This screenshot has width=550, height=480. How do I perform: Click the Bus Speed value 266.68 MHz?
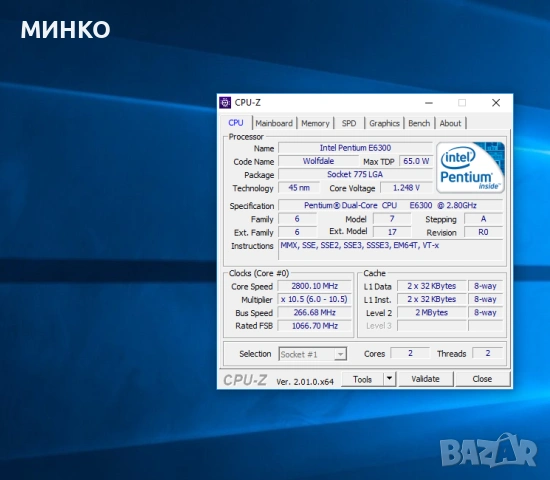(x=315, y=313)
